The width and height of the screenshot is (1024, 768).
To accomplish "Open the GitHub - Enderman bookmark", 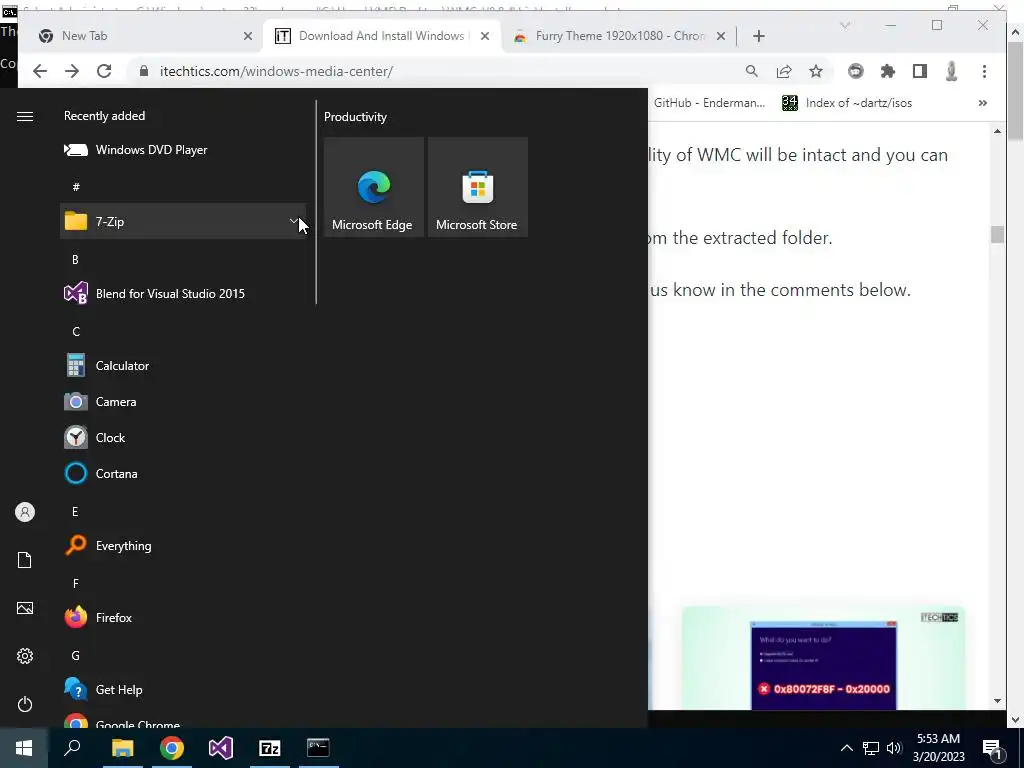I will [x=709, y=103].
